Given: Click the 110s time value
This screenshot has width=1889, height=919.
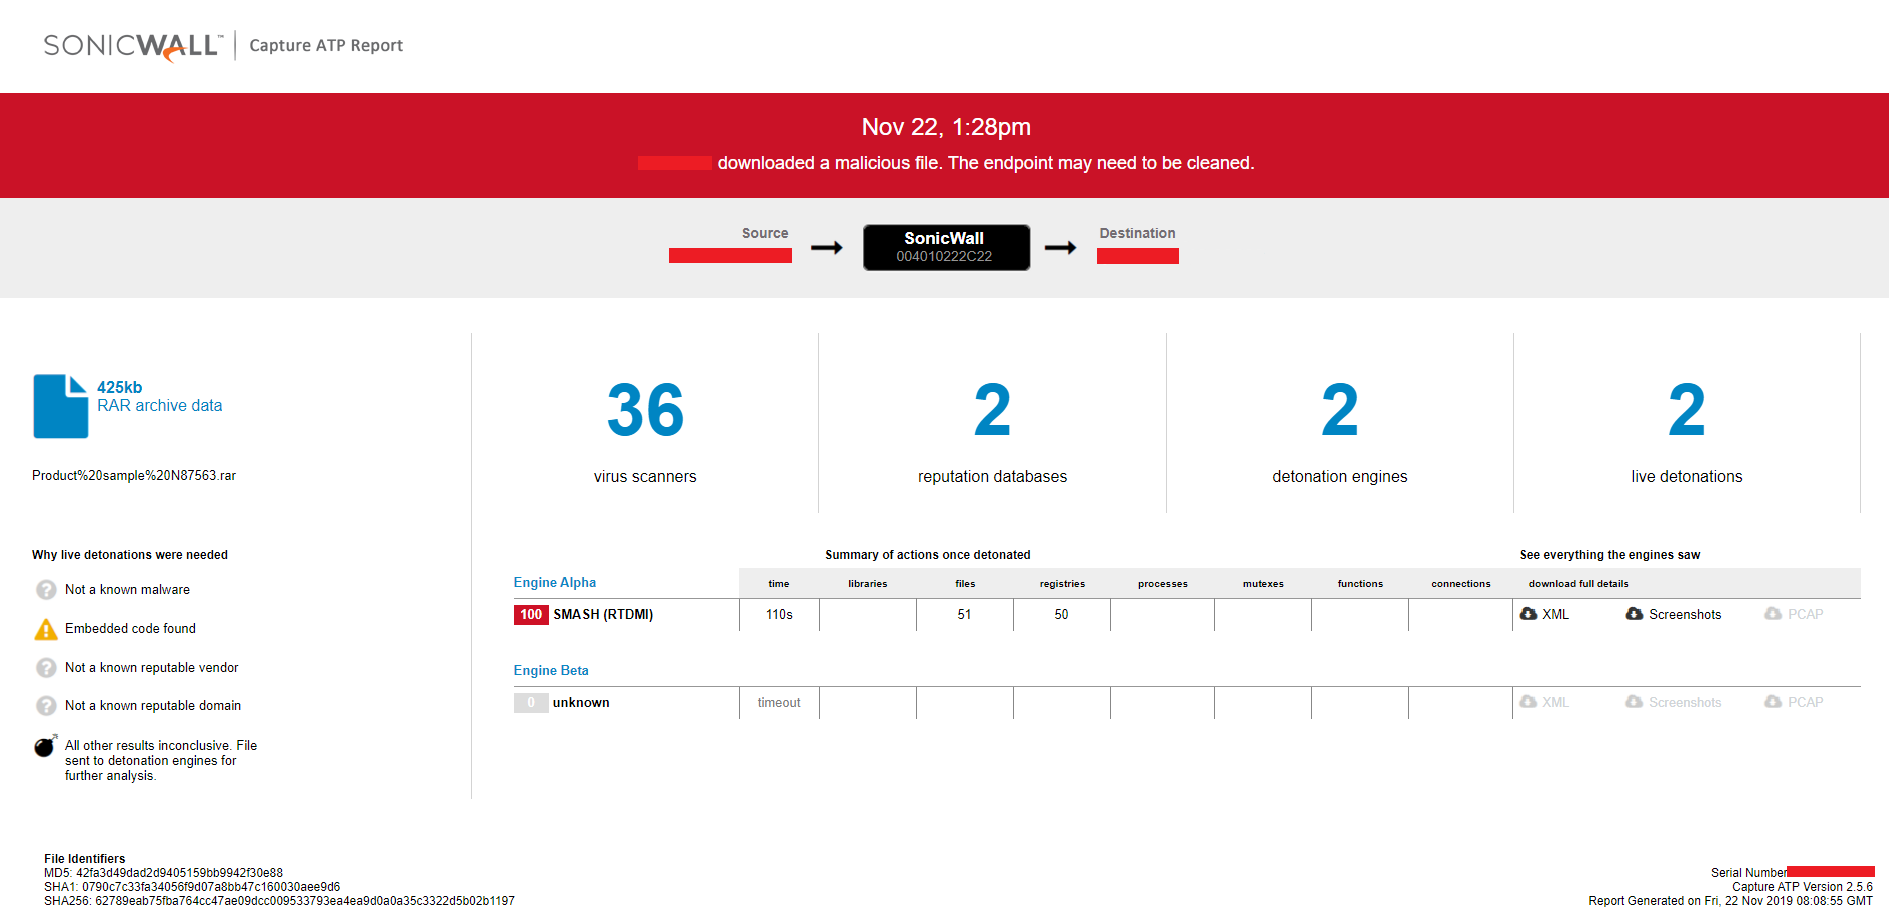Looking at the screenshot, I should 779,615.
